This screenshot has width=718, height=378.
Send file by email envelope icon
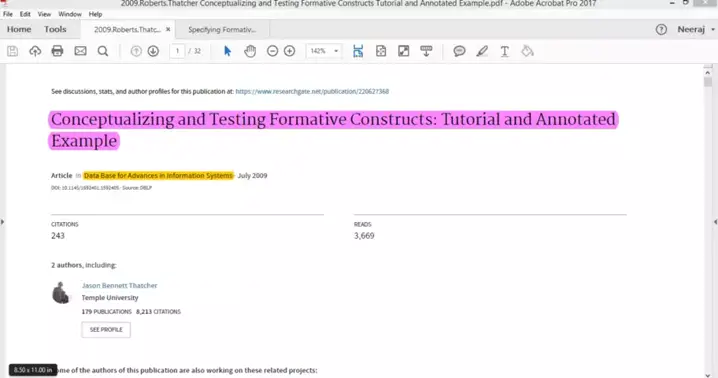[x=81, y=51]
